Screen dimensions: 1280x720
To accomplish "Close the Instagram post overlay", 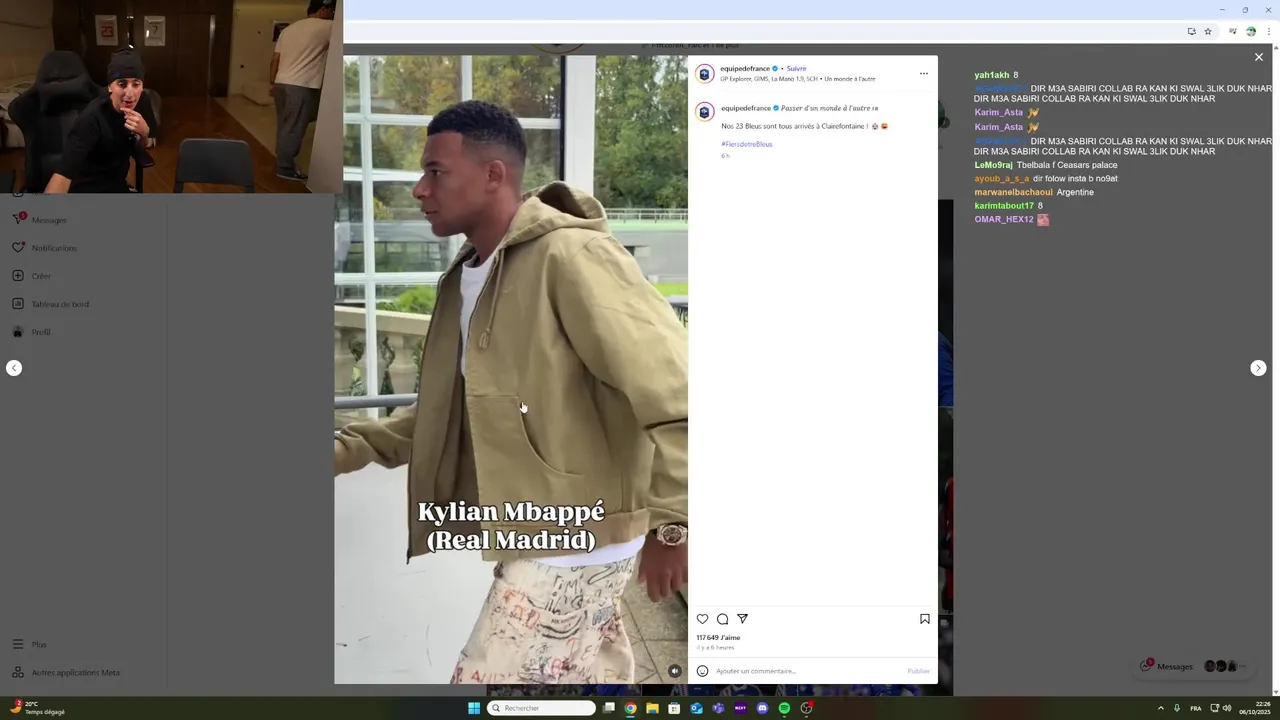I will click(1259, 57).
